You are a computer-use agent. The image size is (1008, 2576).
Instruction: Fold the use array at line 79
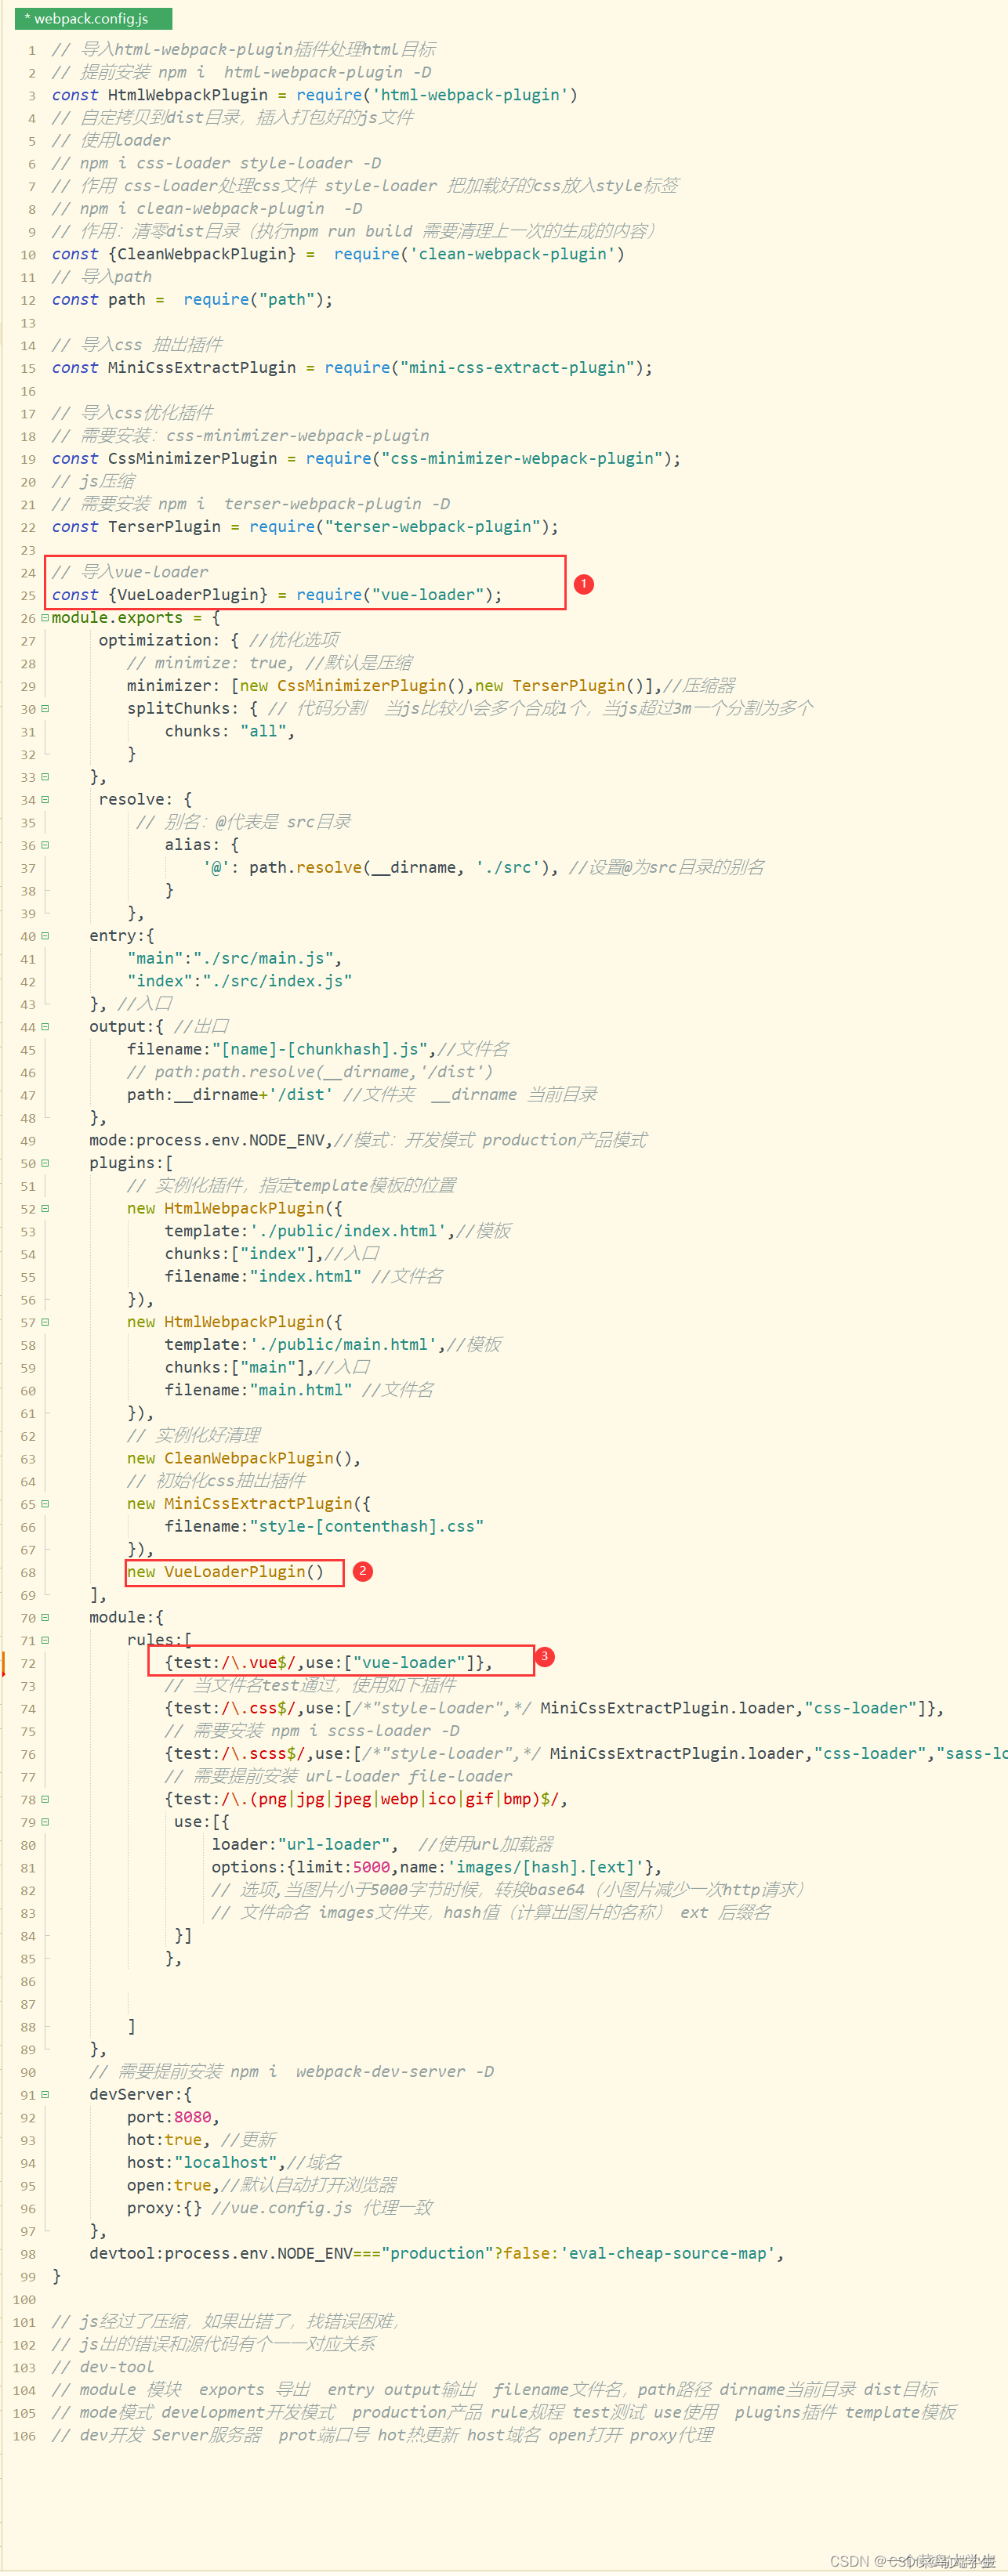(45, 1822)
